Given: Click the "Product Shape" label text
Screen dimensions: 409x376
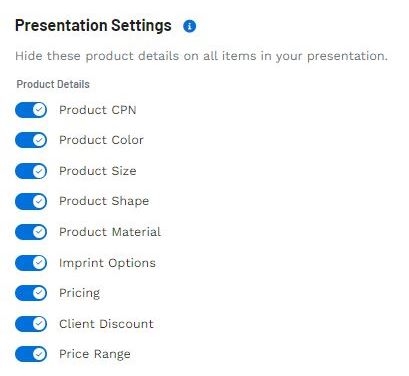Looking at the screenshot, I should pyautogui.click(x=104, y=201).
